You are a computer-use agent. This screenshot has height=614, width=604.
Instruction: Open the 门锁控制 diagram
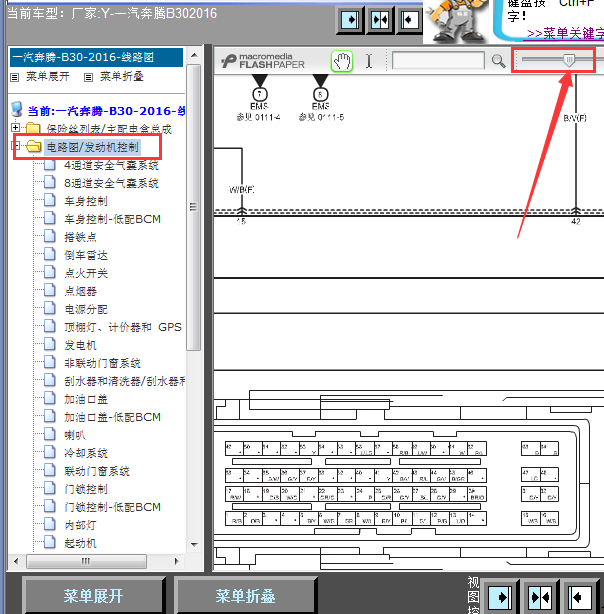(86, 489)
